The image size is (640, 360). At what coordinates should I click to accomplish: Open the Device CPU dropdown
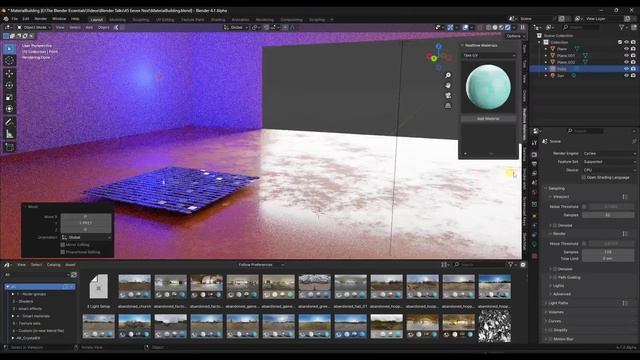pos(609,170)
